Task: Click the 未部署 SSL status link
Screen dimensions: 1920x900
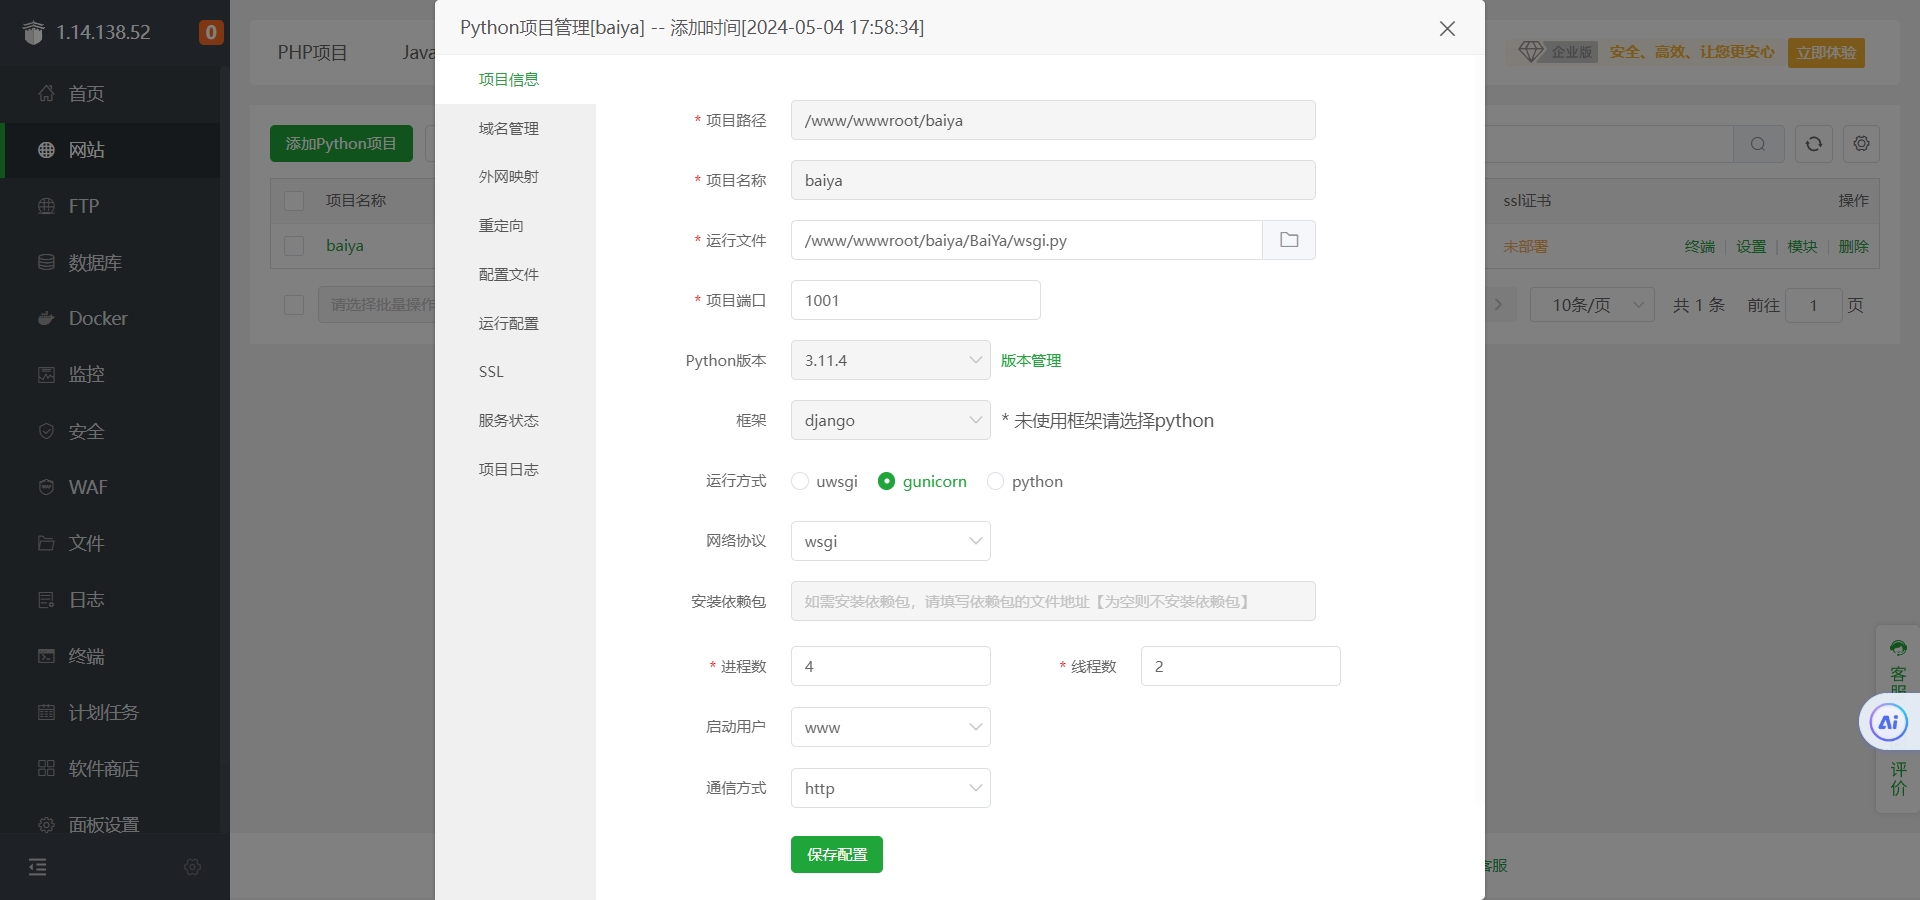Action: pos(1525,246)
